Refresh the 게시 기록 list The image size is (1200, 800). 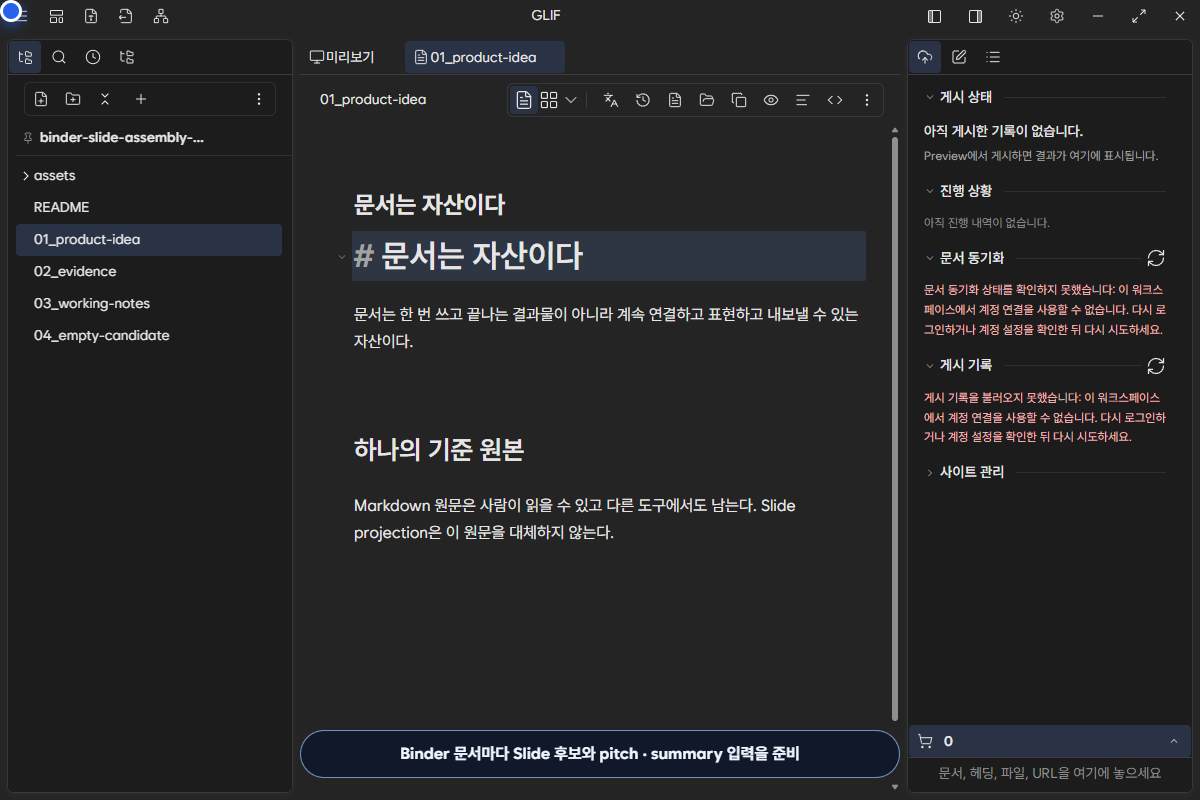[x=1156, y=365]
